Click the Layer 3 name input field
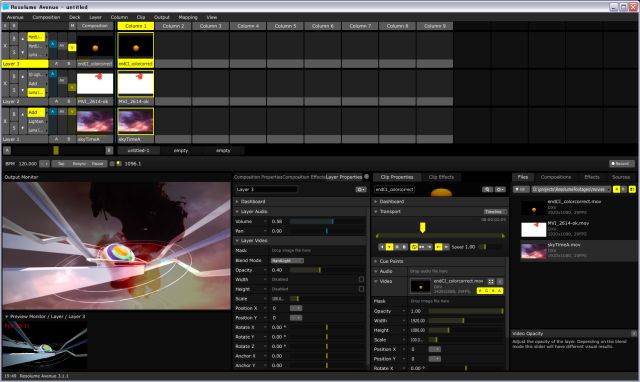The height and width of the screenshot is (382, 640). (267, 189)
